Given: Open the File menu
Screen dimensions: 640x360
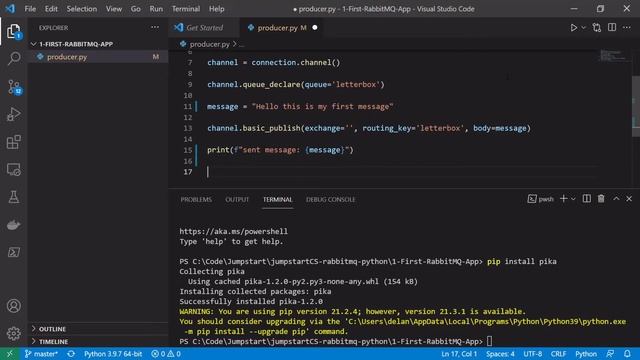Looking at the screenshot, I should [30, 9].
